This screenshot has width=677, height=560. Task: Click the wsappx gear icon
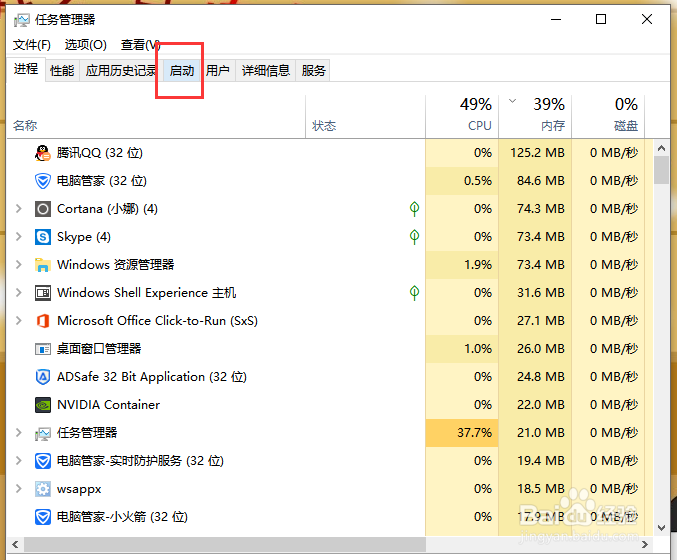click(43, 489)
